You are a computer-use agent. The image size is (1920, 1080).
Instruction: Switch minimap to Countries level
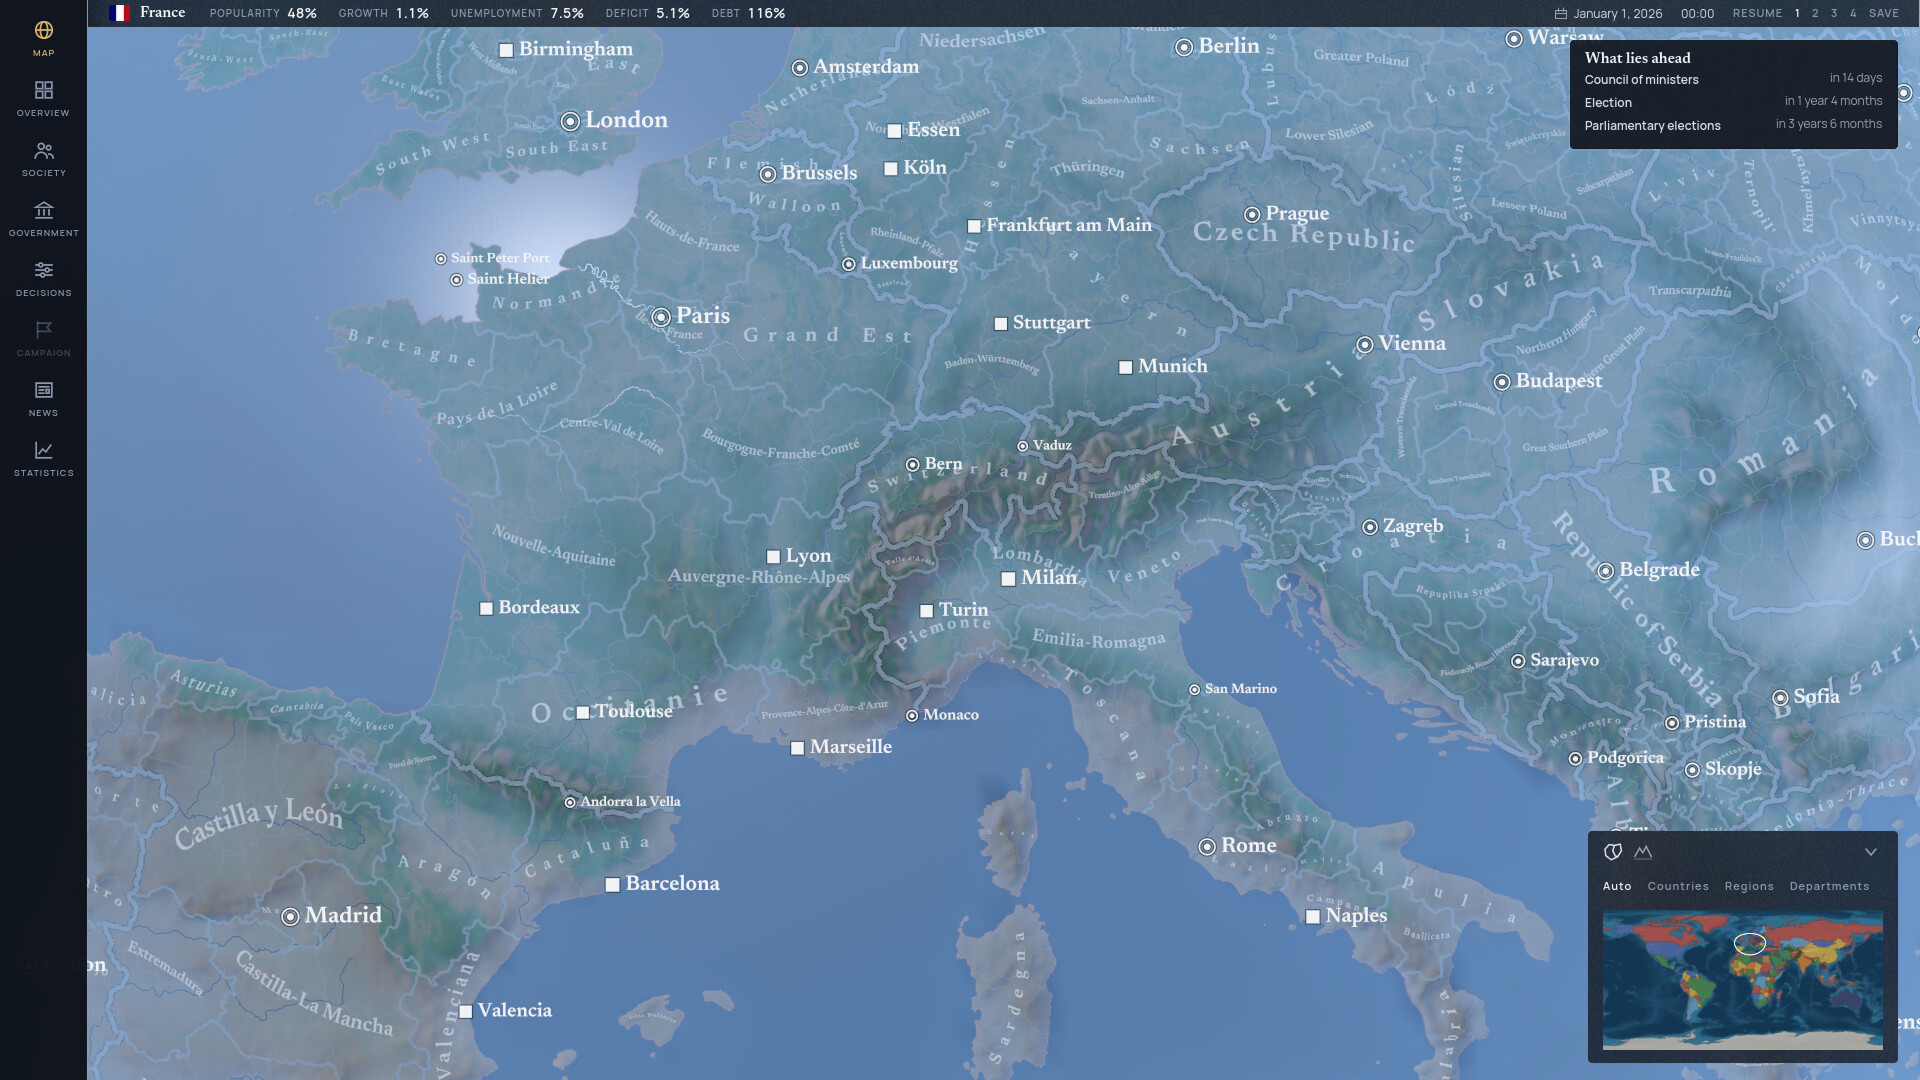[1678, 886]
